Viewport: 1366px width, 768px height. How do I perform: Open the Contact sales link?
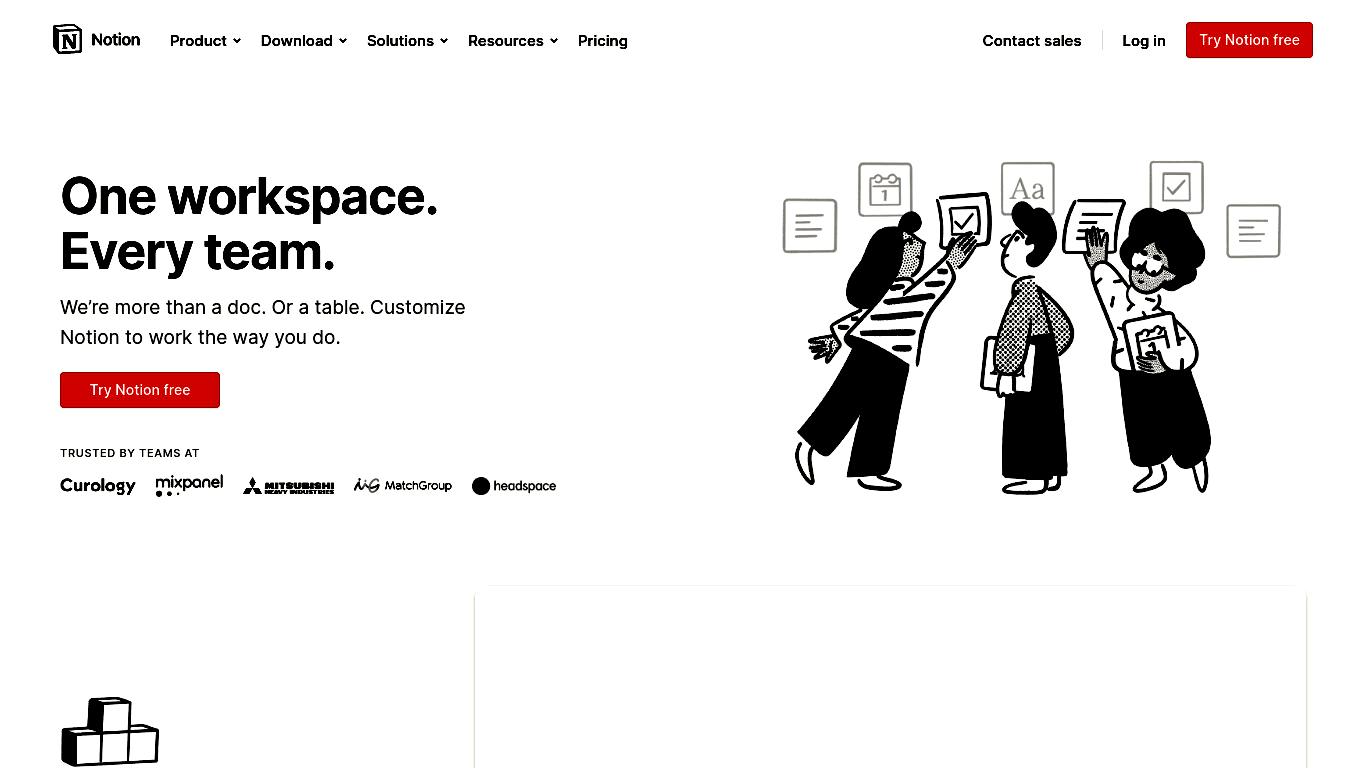pos(1032,41)
